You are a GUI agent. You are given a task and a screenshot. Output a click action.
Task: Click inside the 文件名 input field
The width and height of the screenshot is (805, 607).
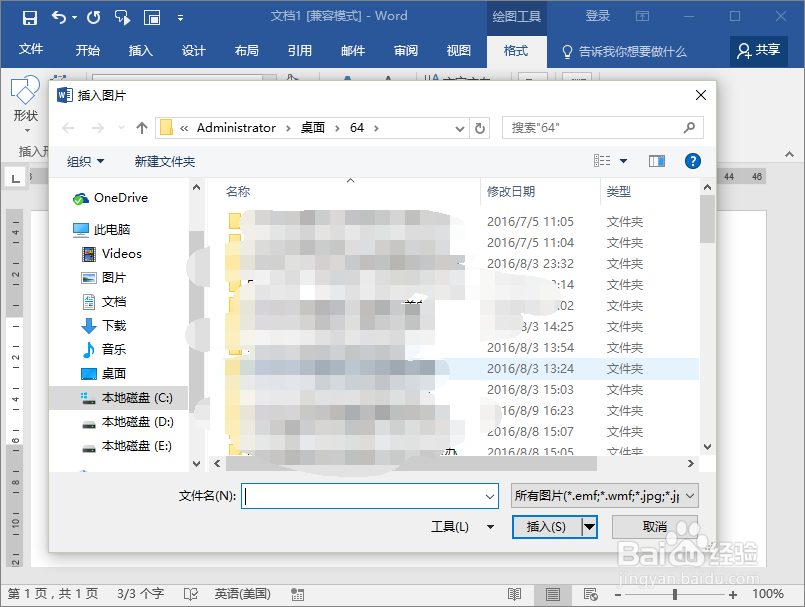[x=370, y=496]
